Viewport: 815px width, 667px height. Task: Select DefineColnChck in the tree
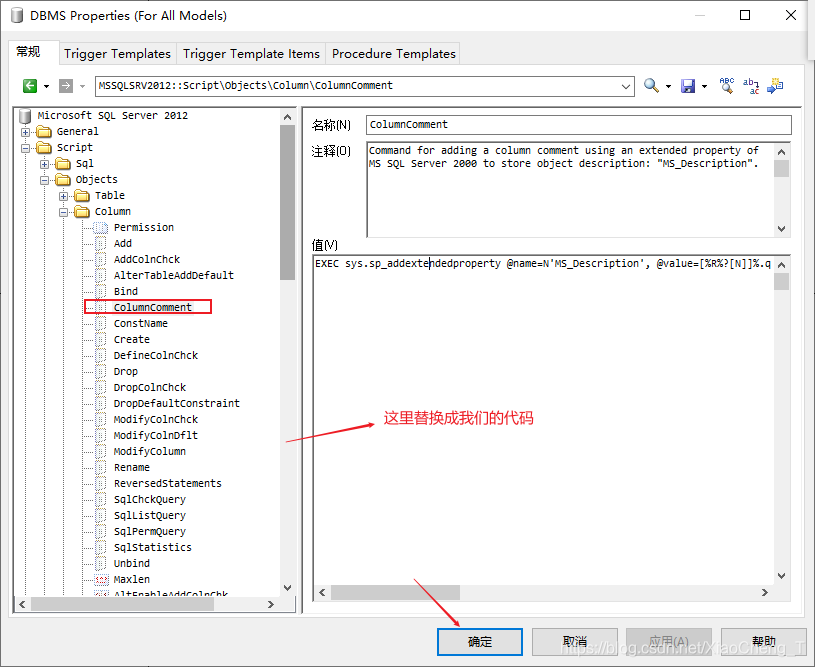tap(156, 356)
